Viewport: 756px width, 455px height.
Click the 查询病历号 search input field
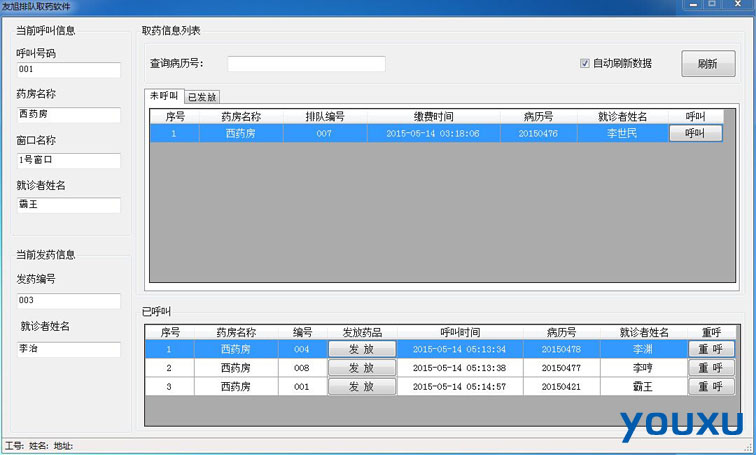[x=306, y=64]
